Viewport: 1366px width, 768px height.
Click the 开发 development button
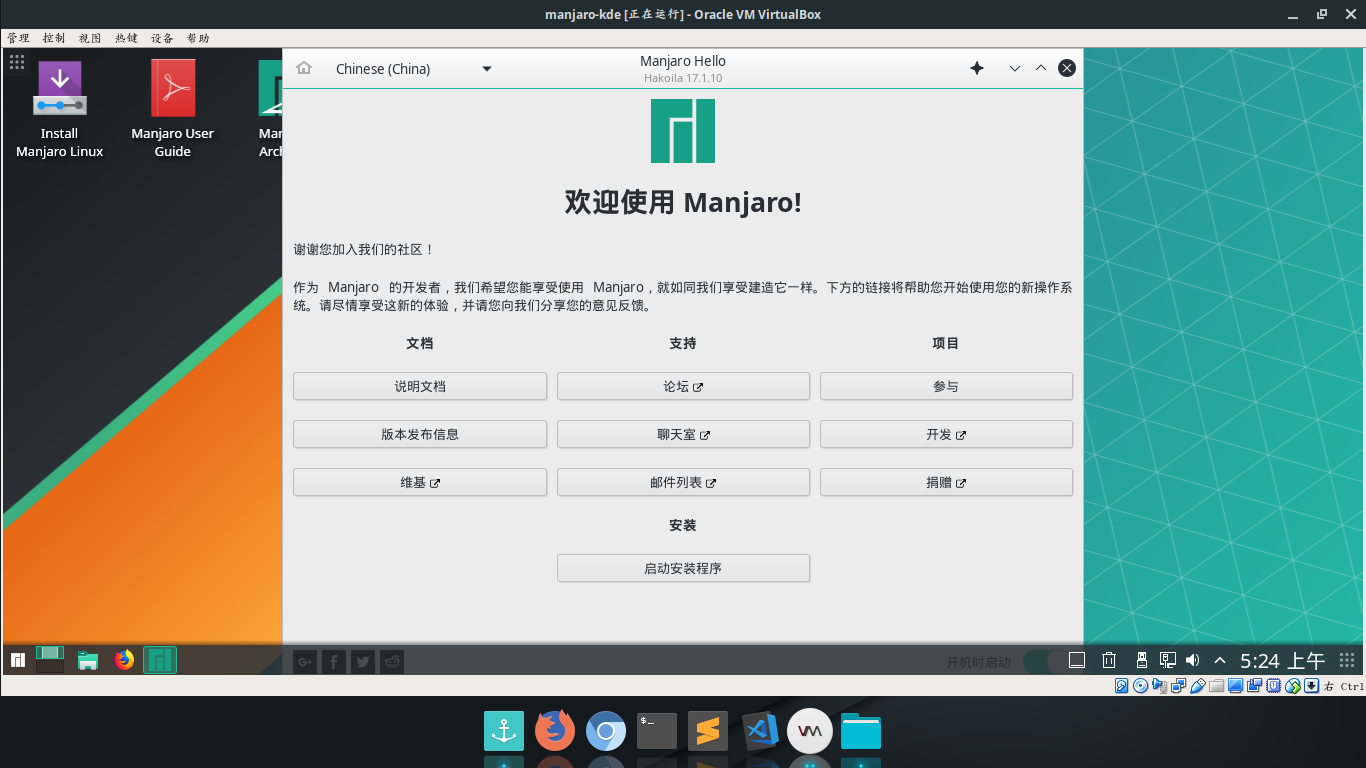pyautogui.click(x=946, y=434)
